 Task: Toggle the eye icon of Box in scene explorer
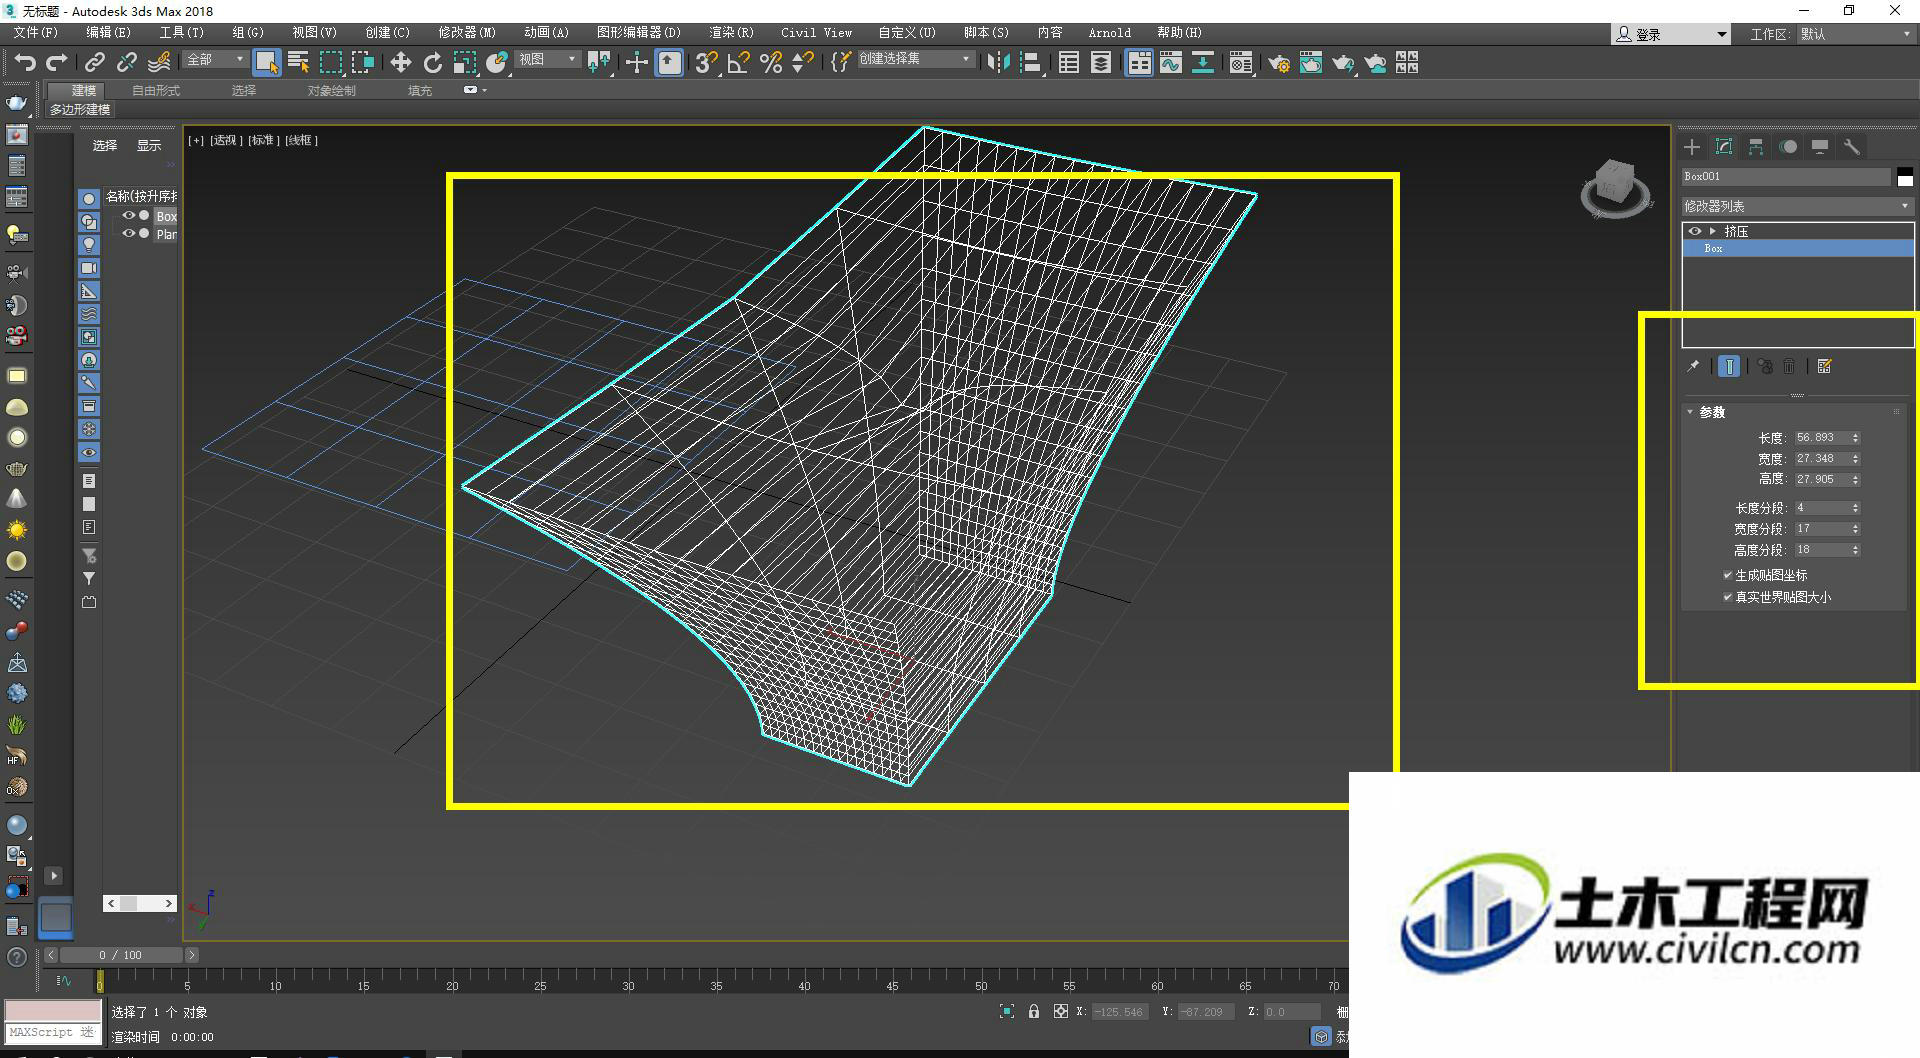click(x=129, y=215)
